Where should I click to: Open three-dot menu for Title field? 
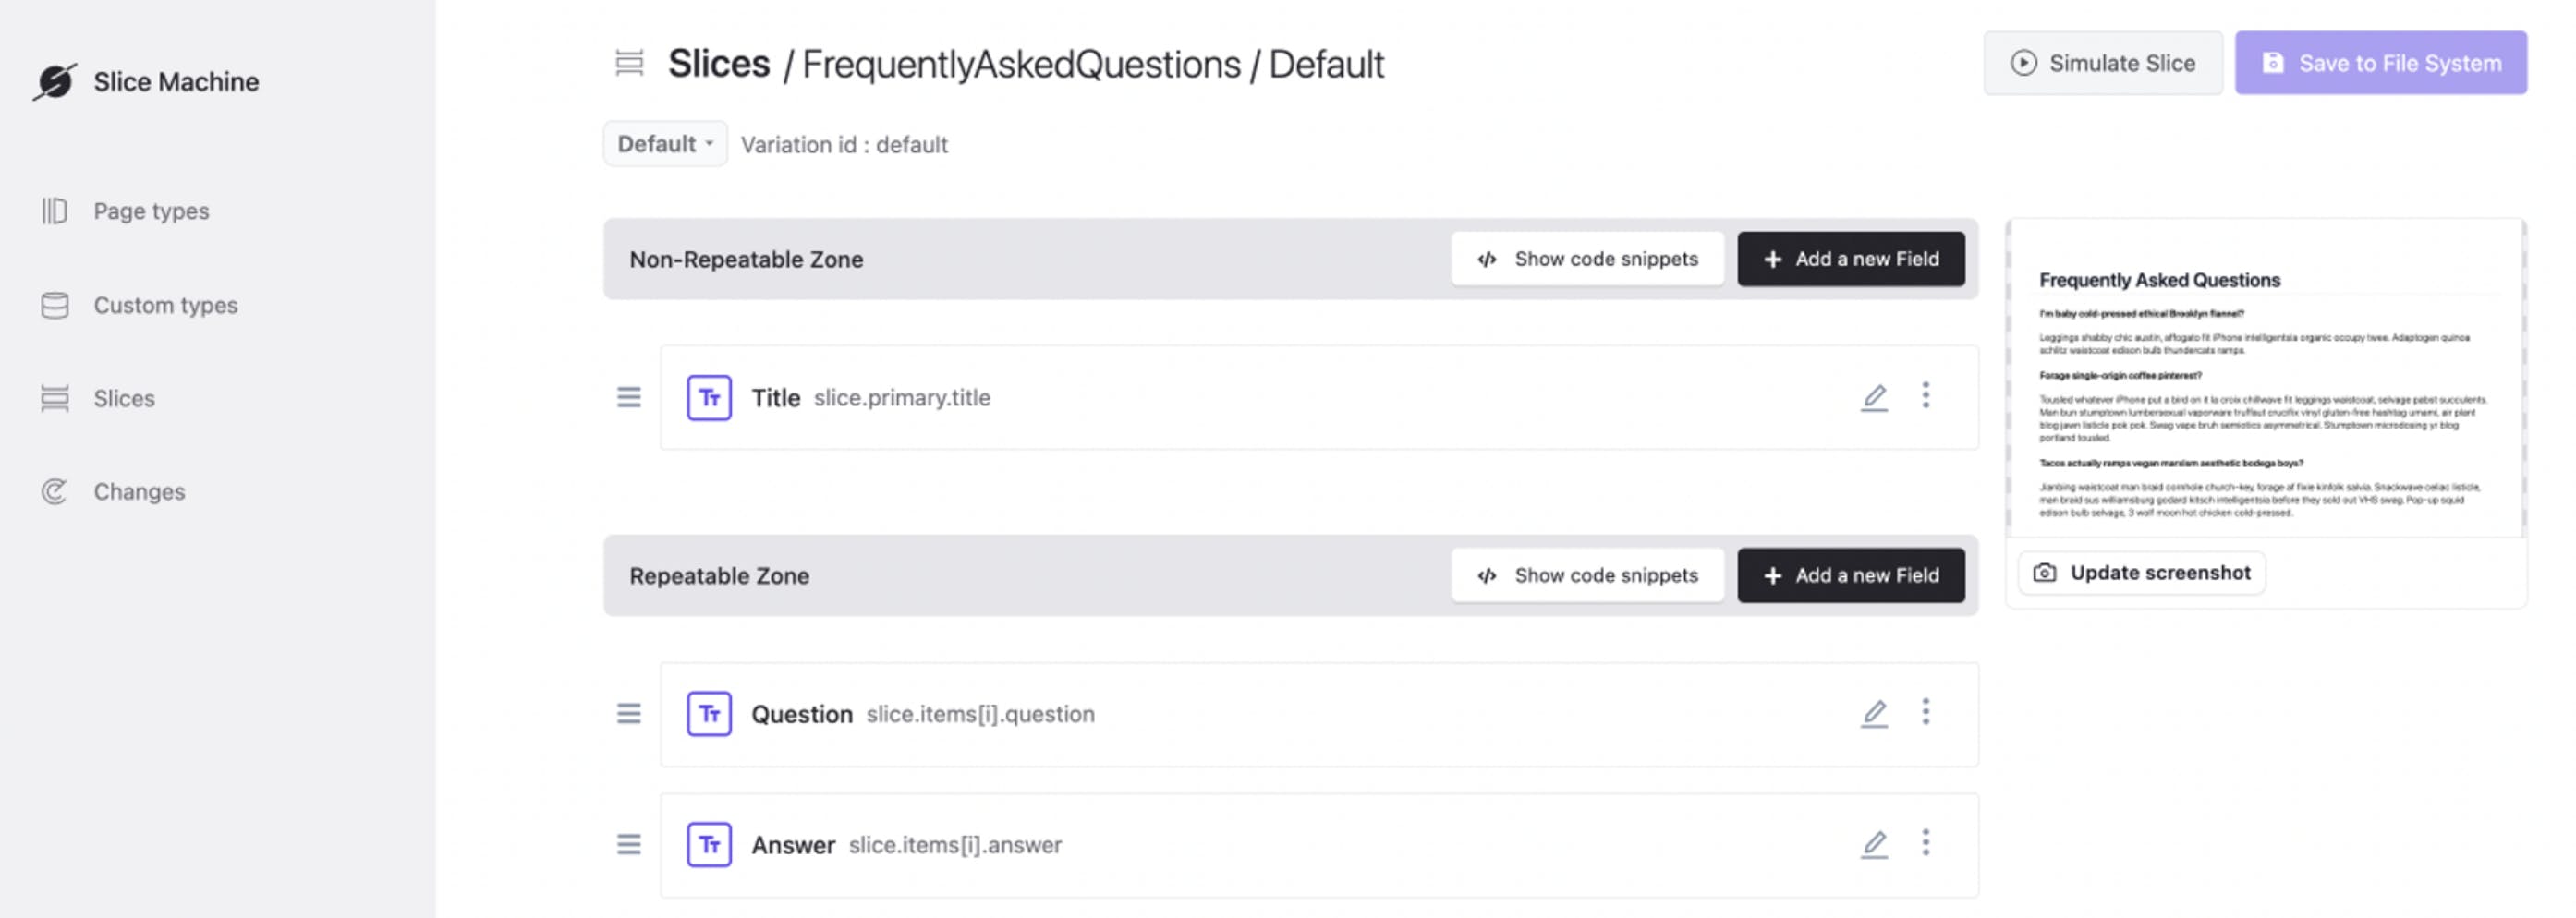click(1925, 396)
